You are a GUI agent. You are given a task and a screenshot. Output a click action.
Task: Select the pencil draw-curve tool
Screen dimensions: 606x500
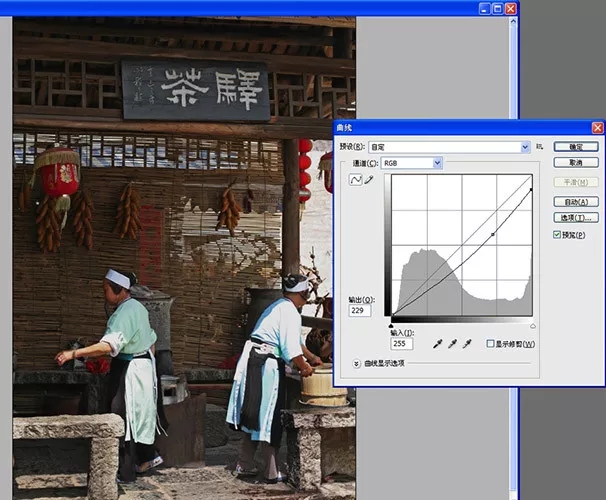[x=369, y=180]
